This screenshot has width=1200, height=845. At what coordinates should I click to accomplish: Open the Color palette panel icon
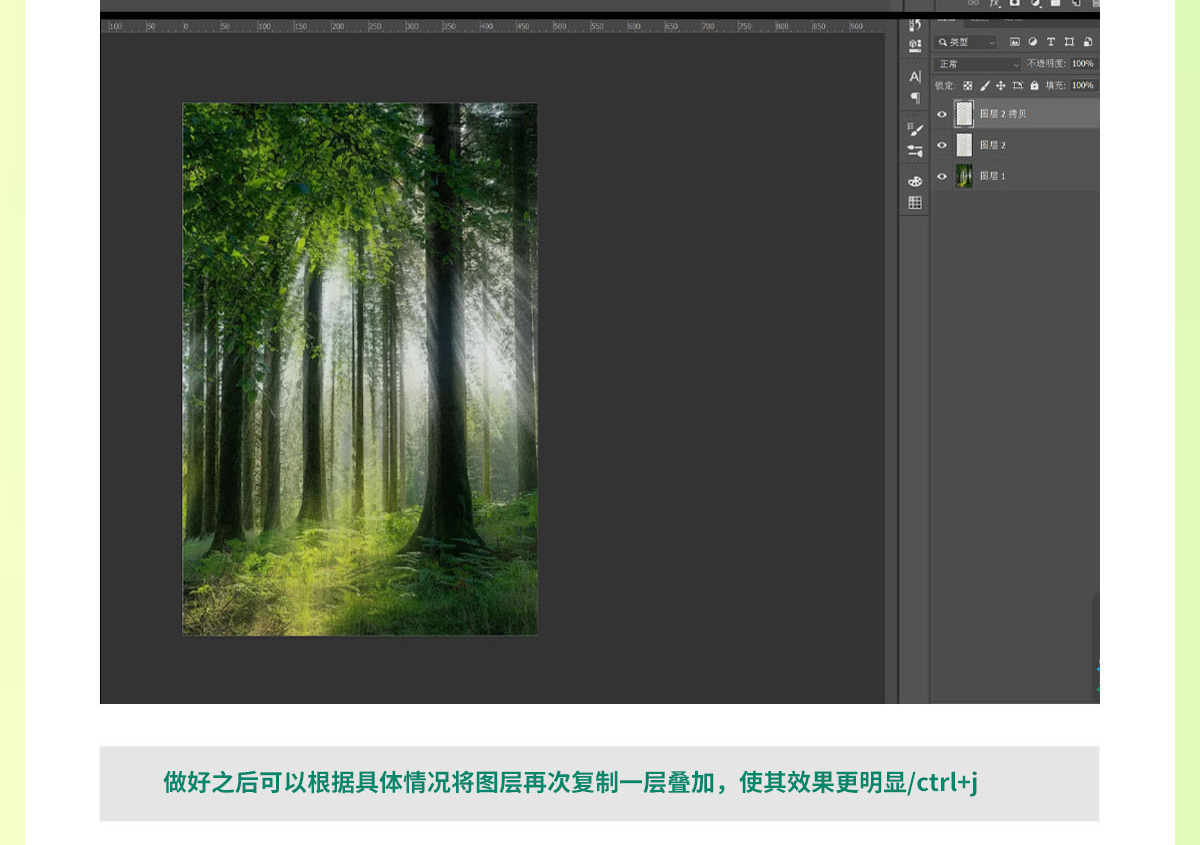pyautogui.click(x=915, y=181)
